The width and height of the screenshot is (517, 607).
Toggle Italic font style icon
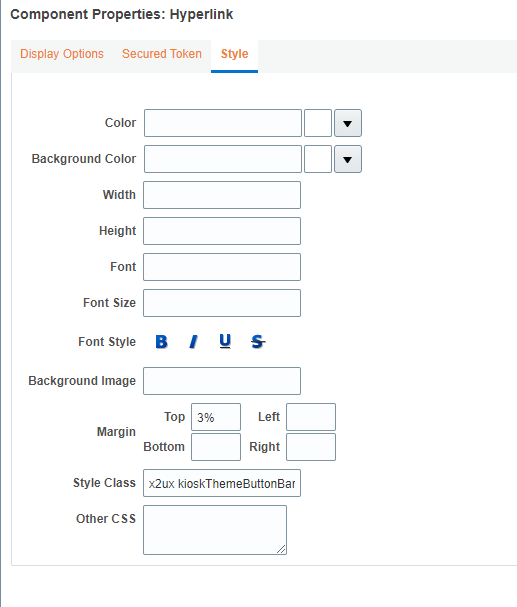(x=193, y=342)
